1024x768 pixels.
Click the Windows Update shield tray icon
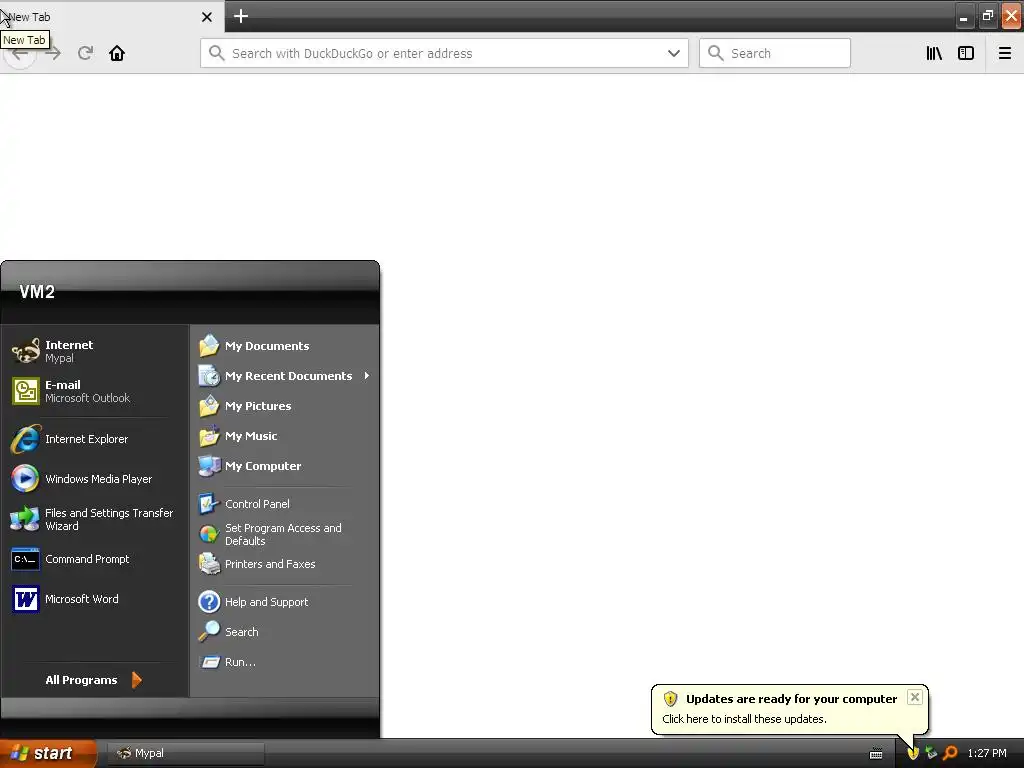(914, 753)
